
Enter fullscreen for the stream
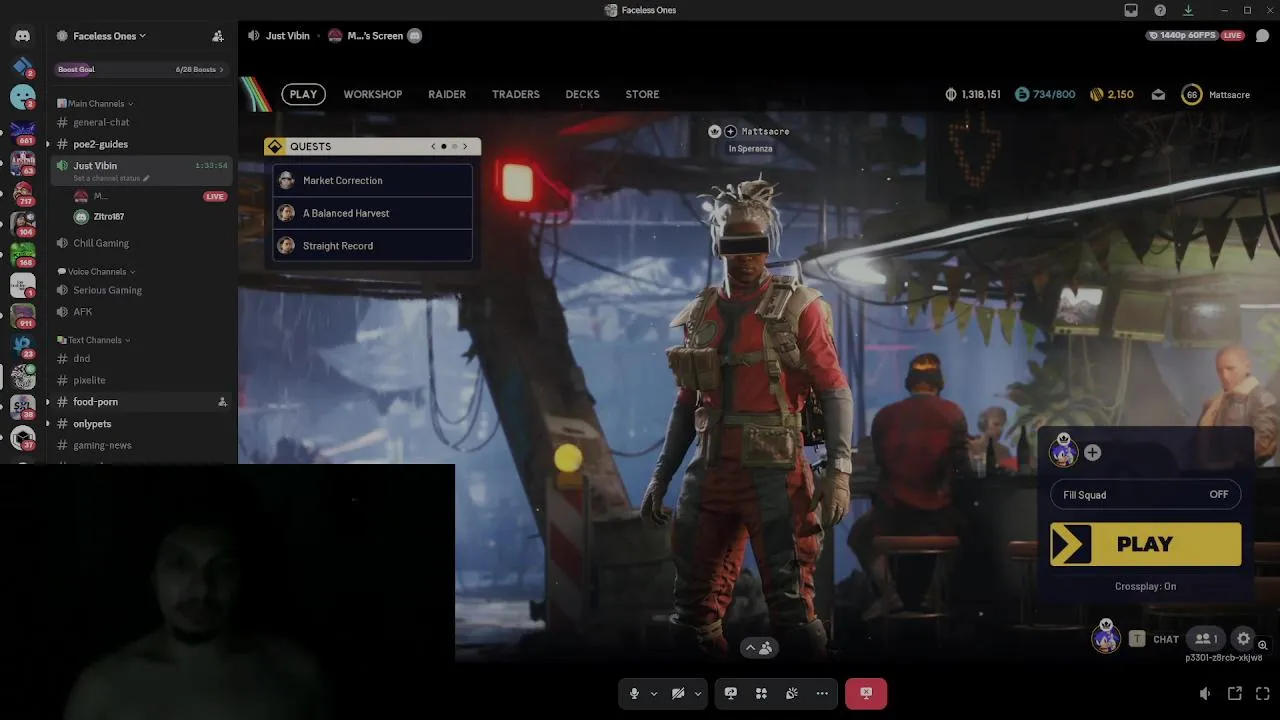click(1263, 693)
